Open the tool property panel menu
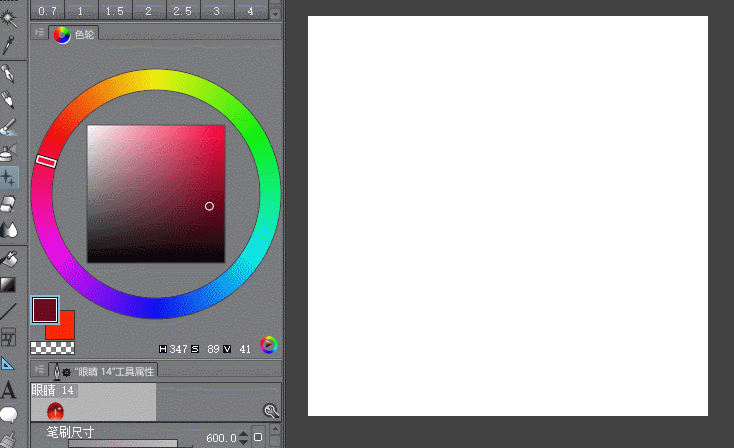The image size is (734, 448). pyautogui.click(x=39, y=369)
